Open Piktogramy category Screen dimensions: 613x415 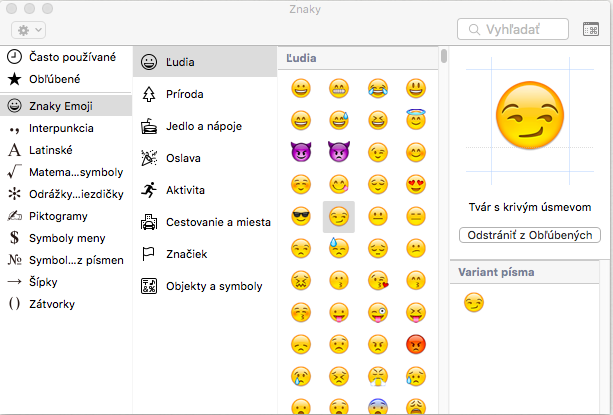pos(66,216)
